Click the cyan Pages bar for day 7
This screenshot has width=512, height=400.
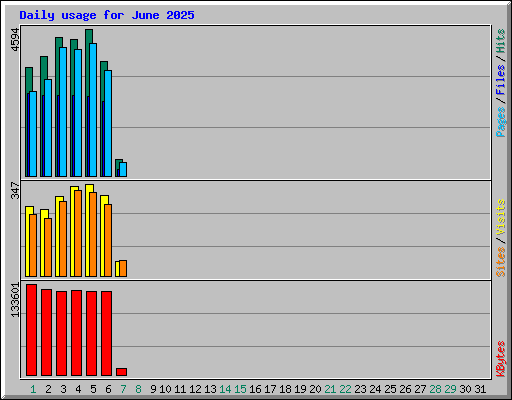click(123, 170)
